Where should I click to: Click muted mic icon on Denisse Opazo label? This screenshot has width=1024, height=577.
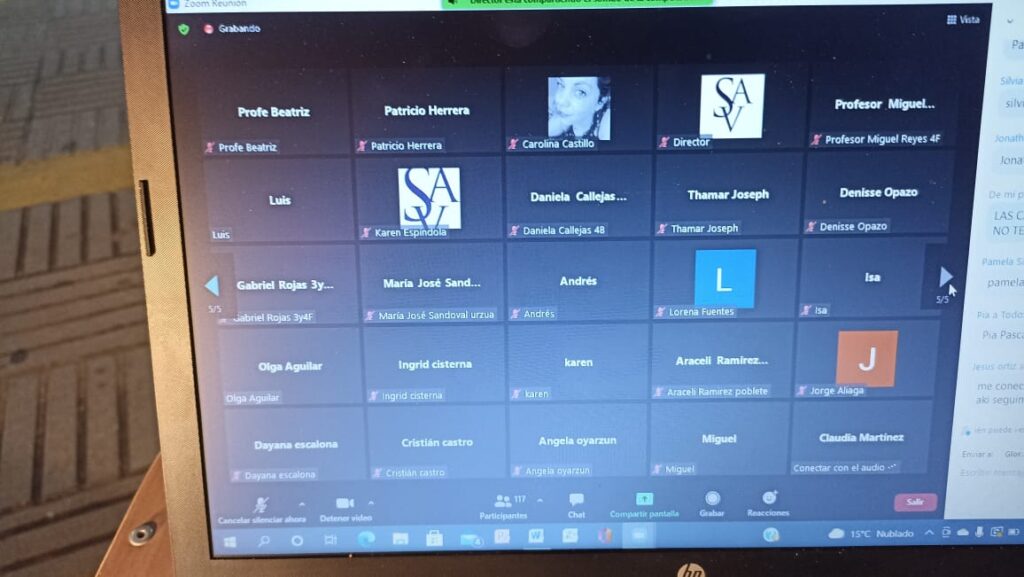[811, 226]
